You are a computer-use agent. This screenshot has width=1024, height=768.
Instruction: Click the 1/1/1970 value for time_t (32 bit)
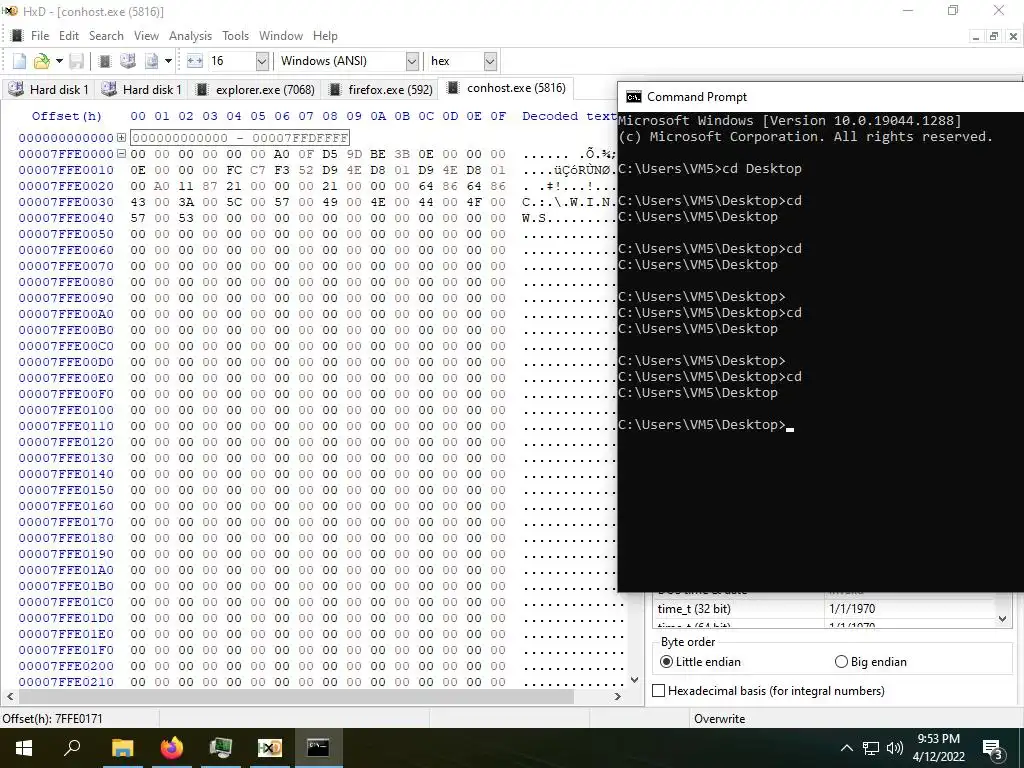[852, 609]
